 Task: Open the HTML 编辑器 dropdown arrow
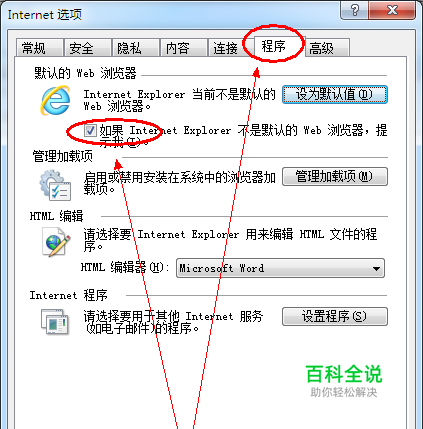click(376, 268)
